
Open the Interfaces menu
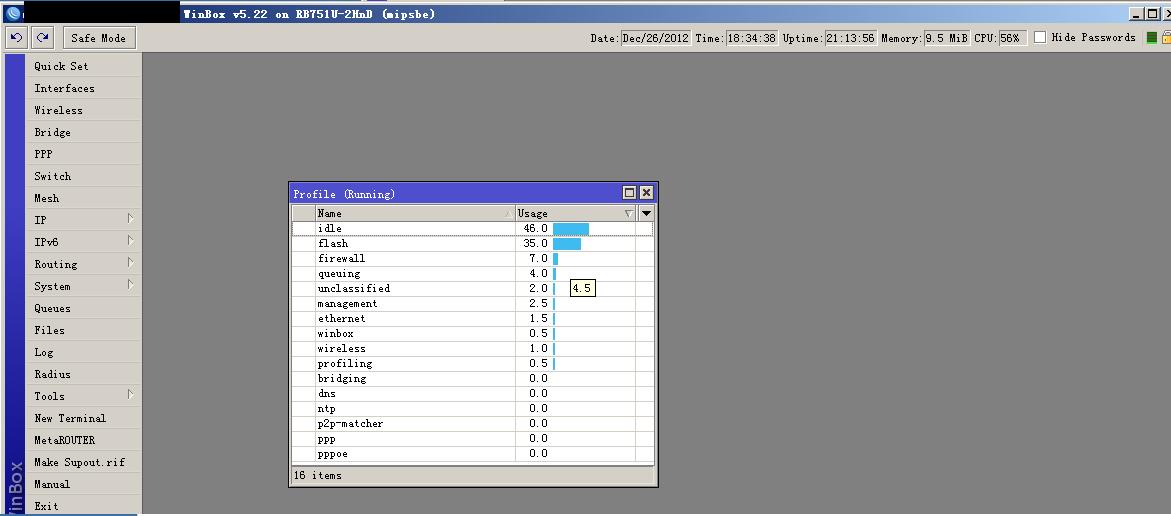[83, 88]
